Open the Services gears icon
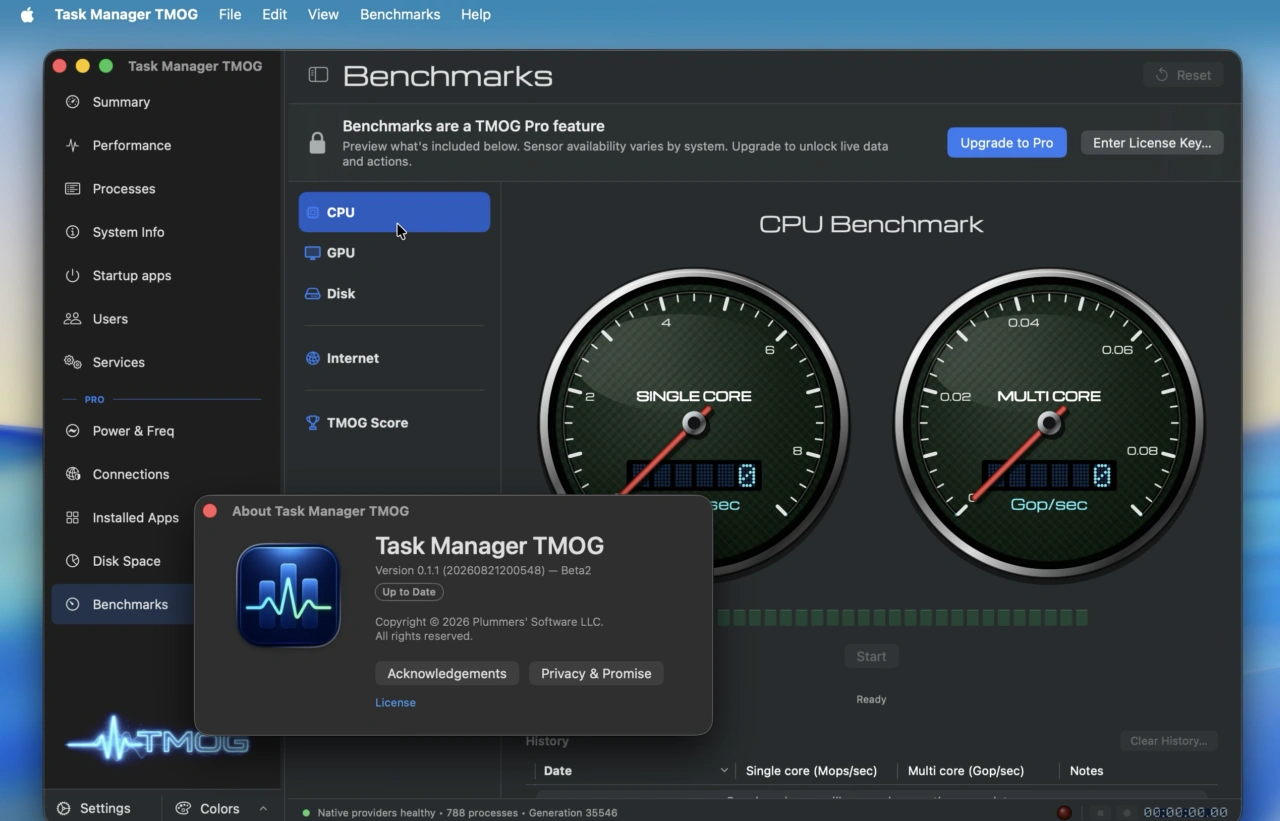 tap(72, 362)
